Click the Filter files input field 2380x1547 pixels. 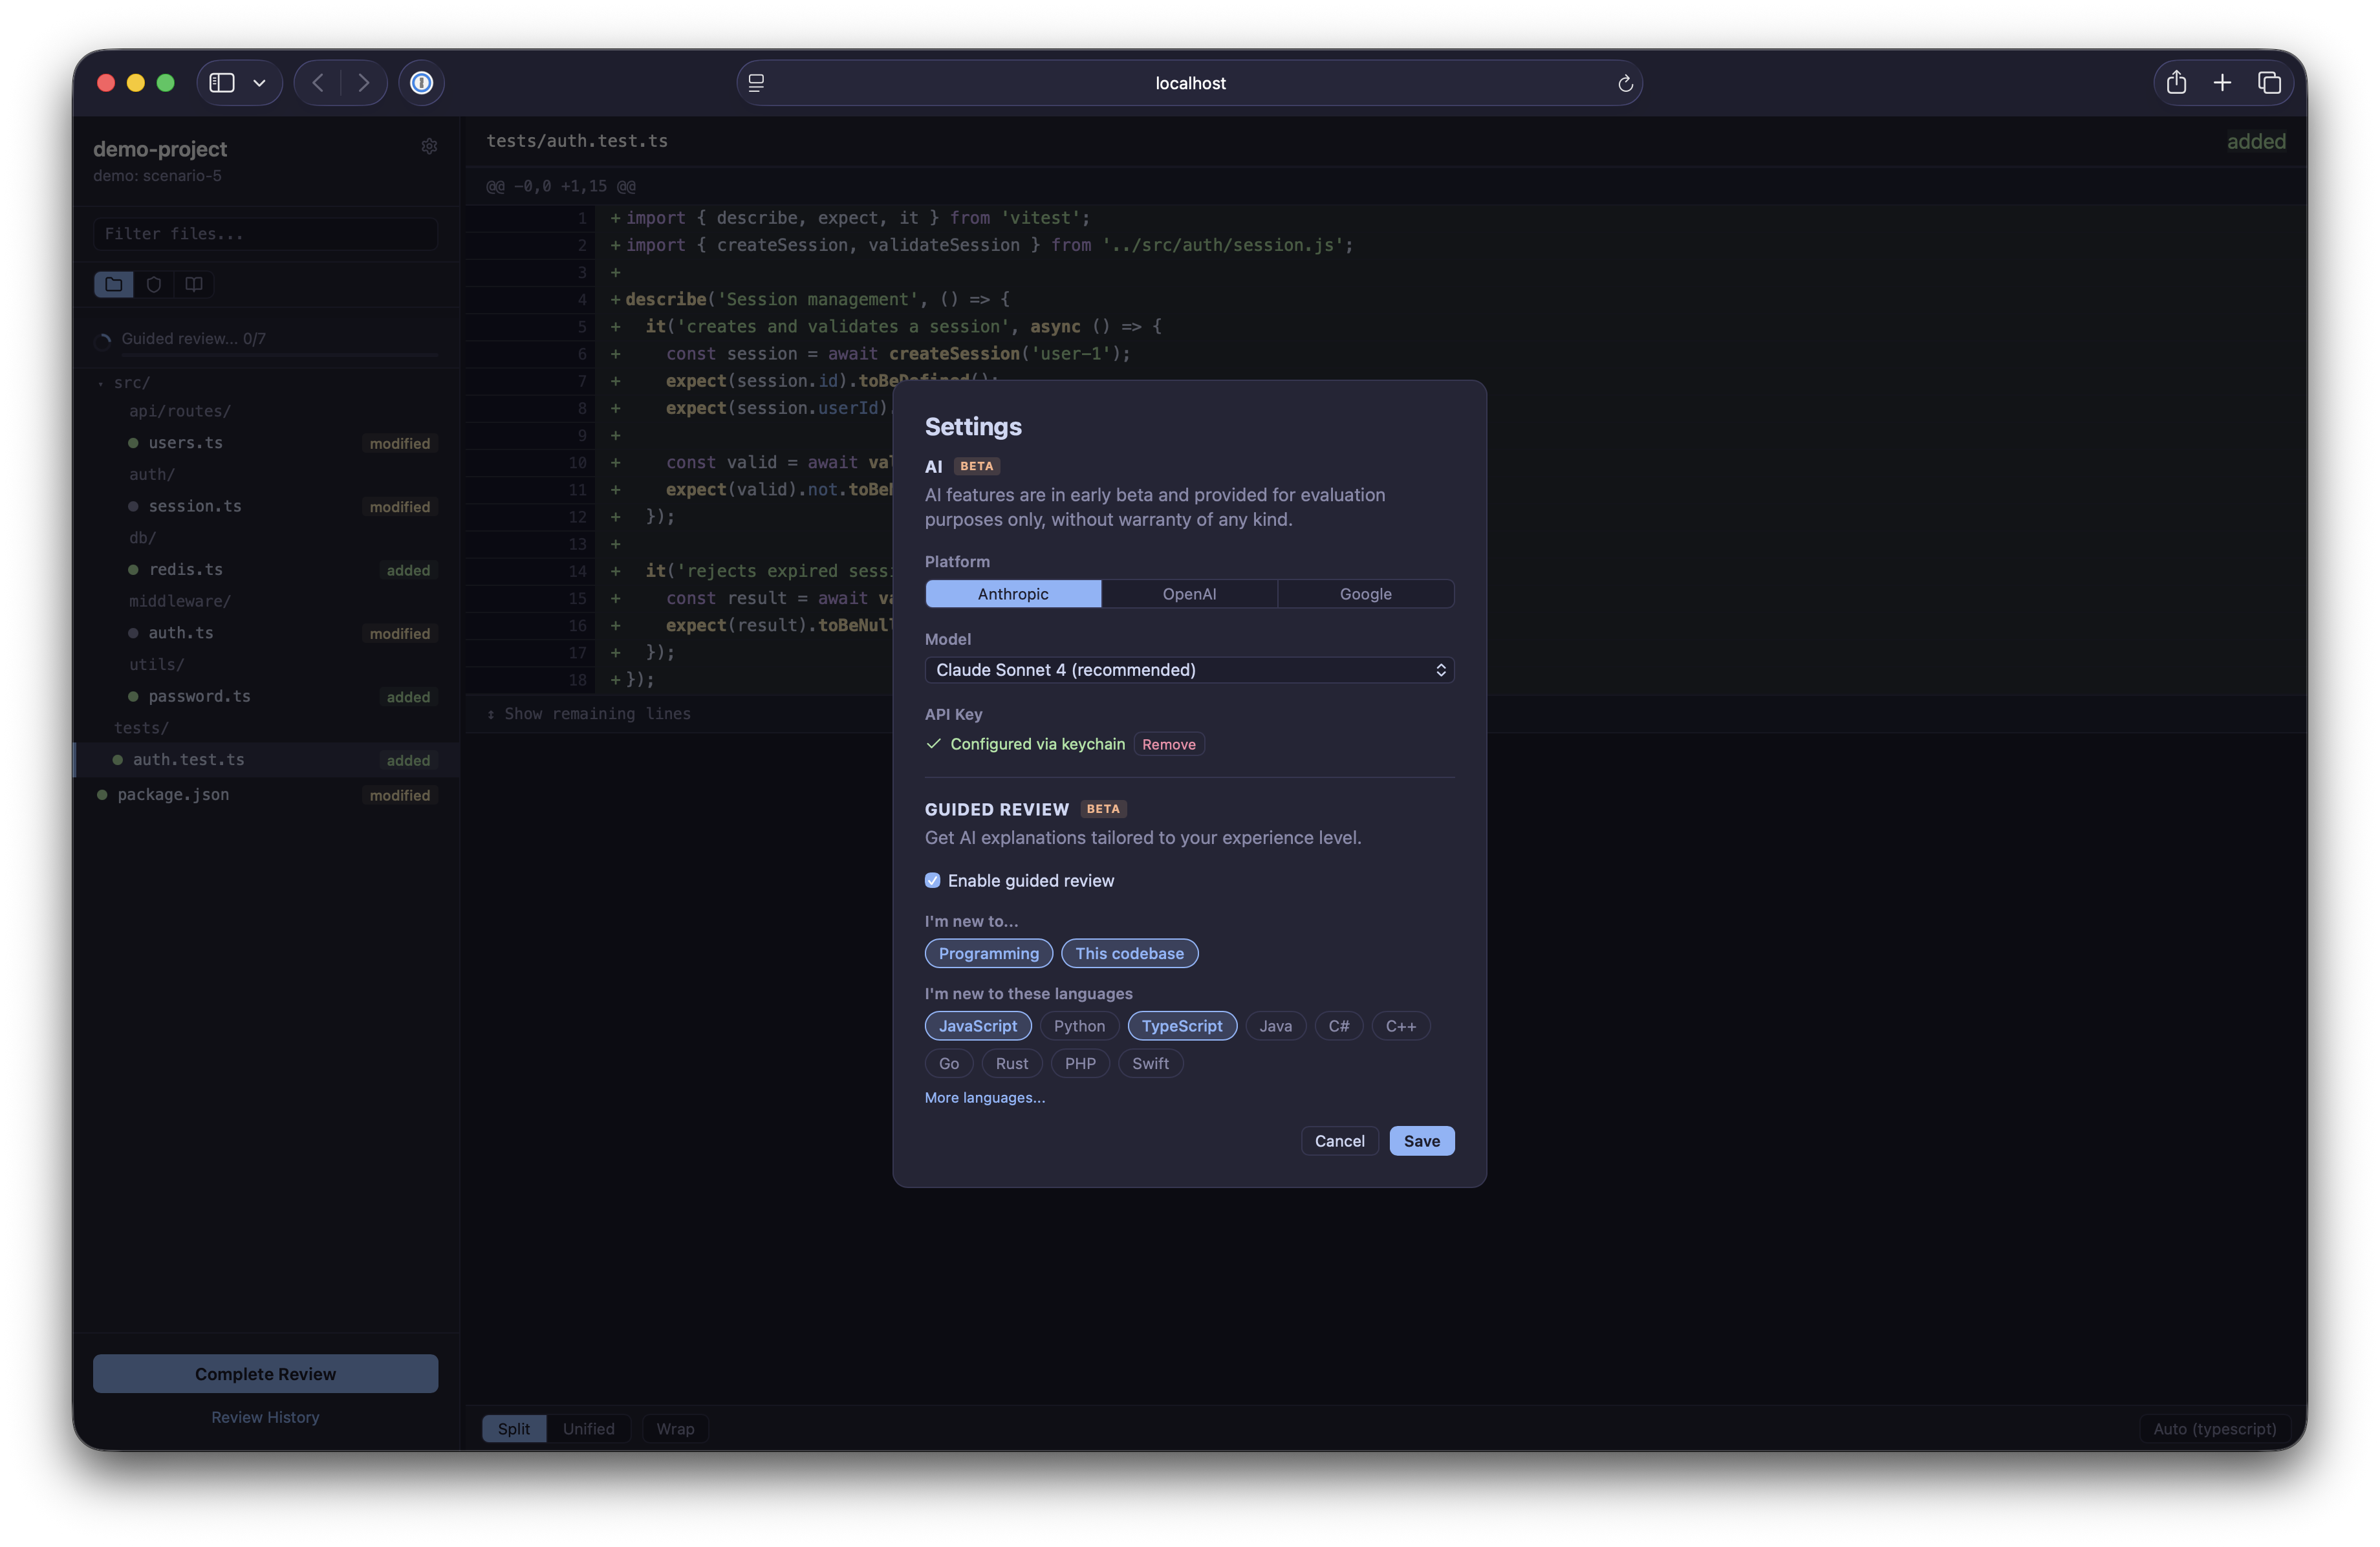pyautogui.click(x=265, y=233)
